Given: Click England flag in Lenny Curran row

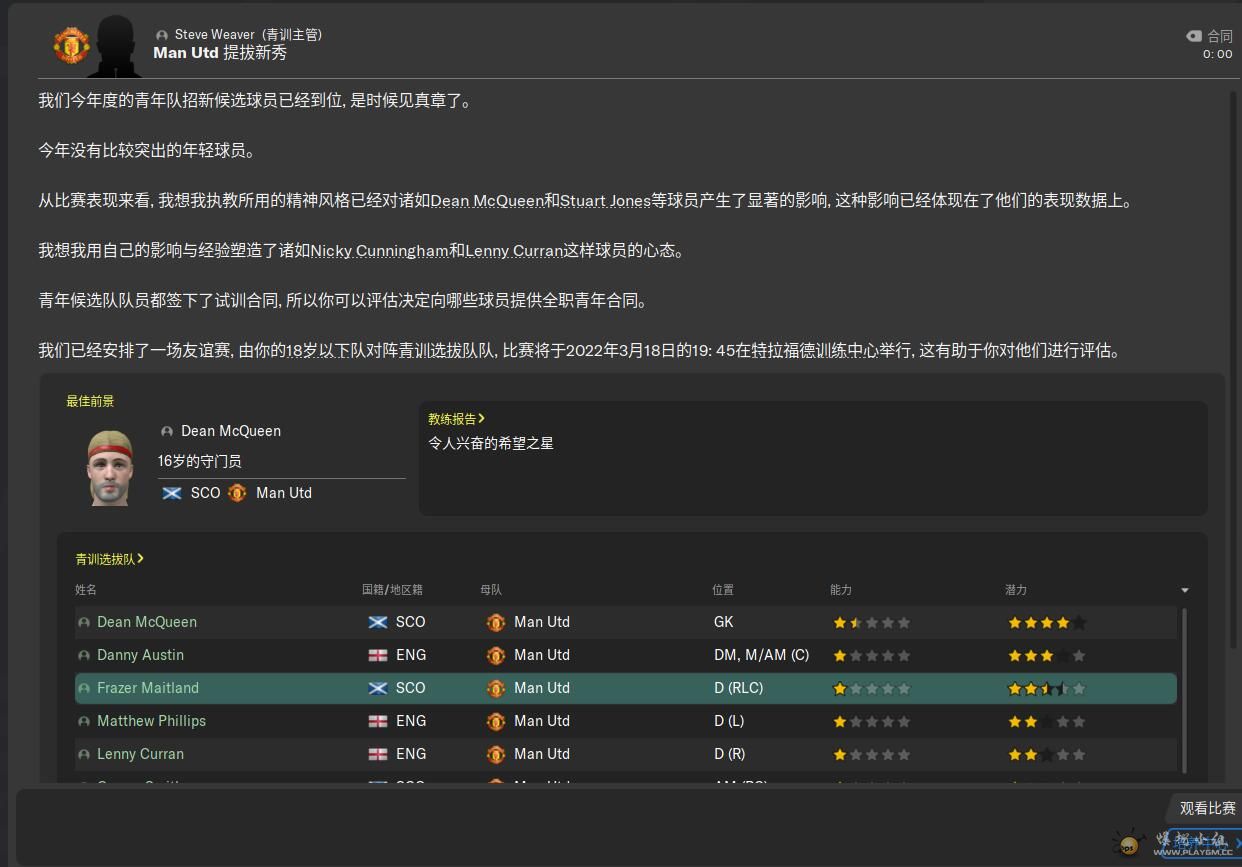Looking at the screenshot, I should (378, 754).
